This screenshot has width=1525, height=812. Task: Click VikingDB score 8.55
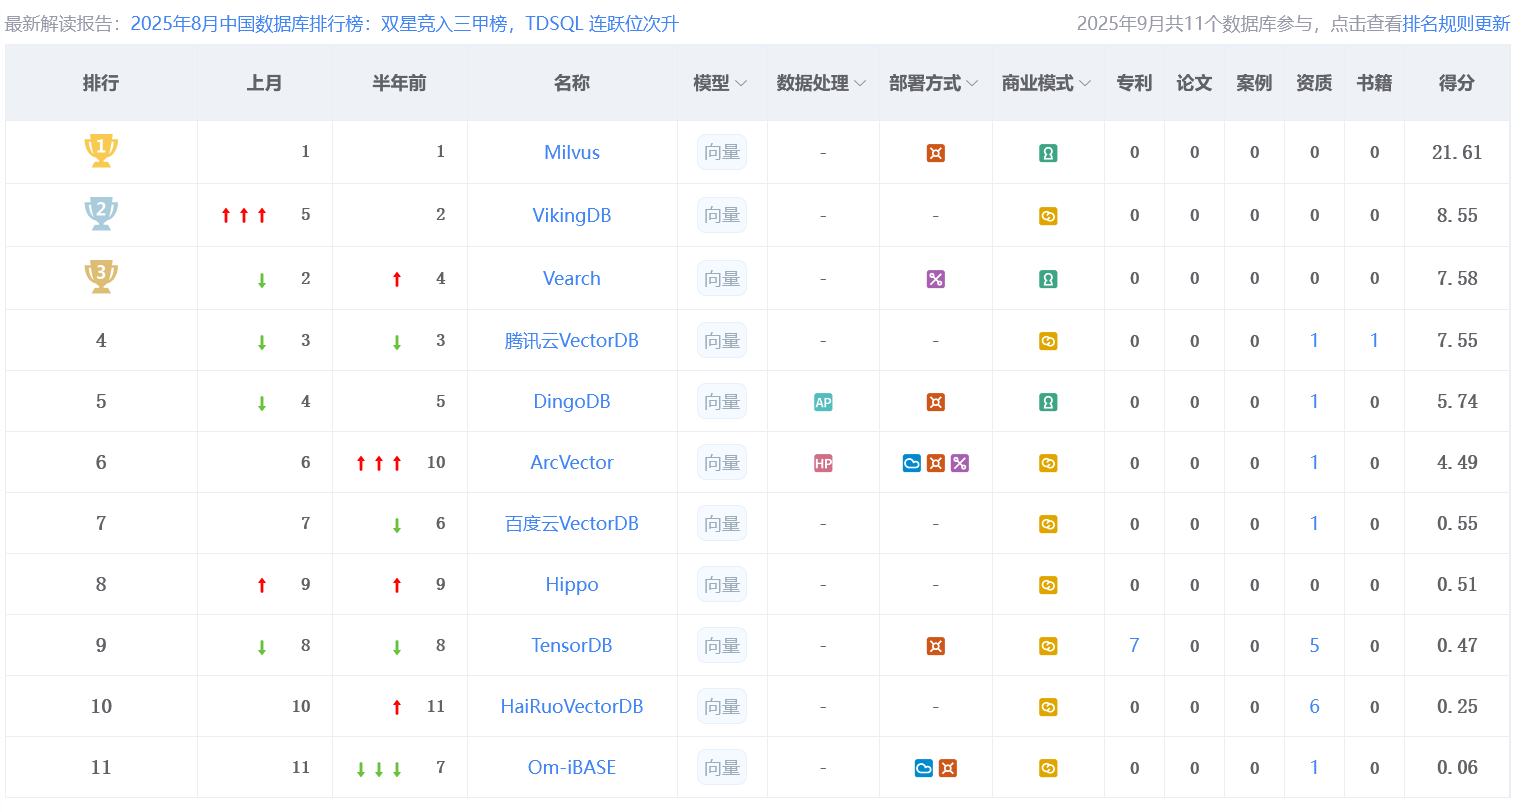pyautogui.click(x=1457, y=215)
